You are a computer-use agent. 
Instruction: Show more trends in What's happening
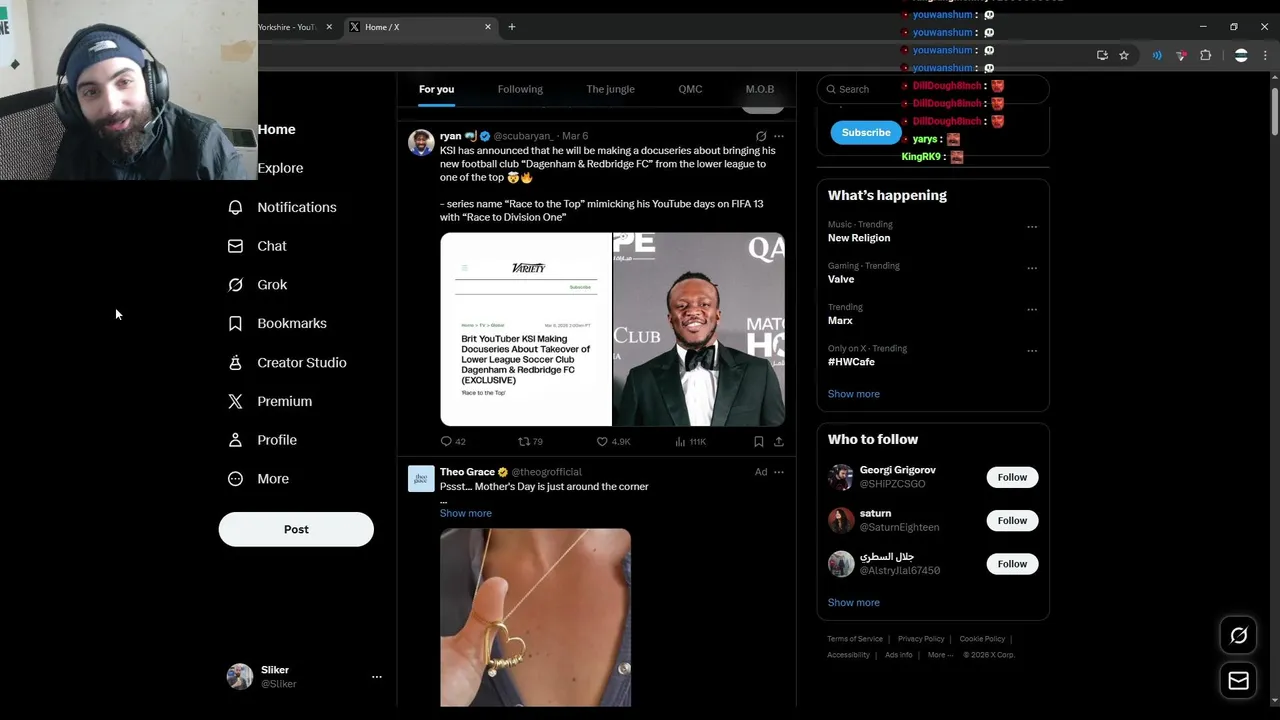pos(854,394)
